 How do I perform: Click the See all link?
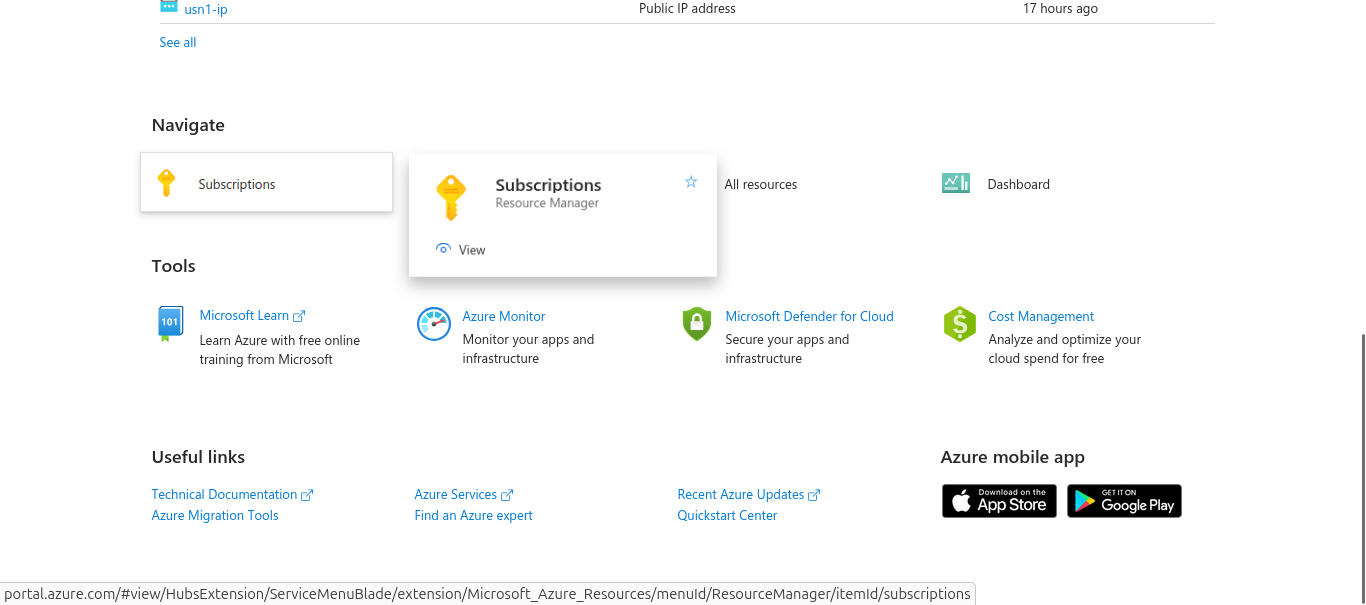tap(178, 42)
